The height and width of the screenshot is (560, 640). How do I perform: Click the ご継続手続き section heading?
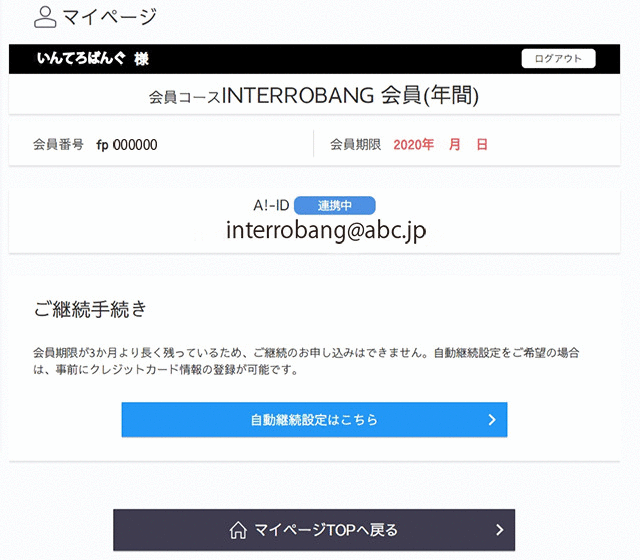pyautogui.click(x=90, y=309)
